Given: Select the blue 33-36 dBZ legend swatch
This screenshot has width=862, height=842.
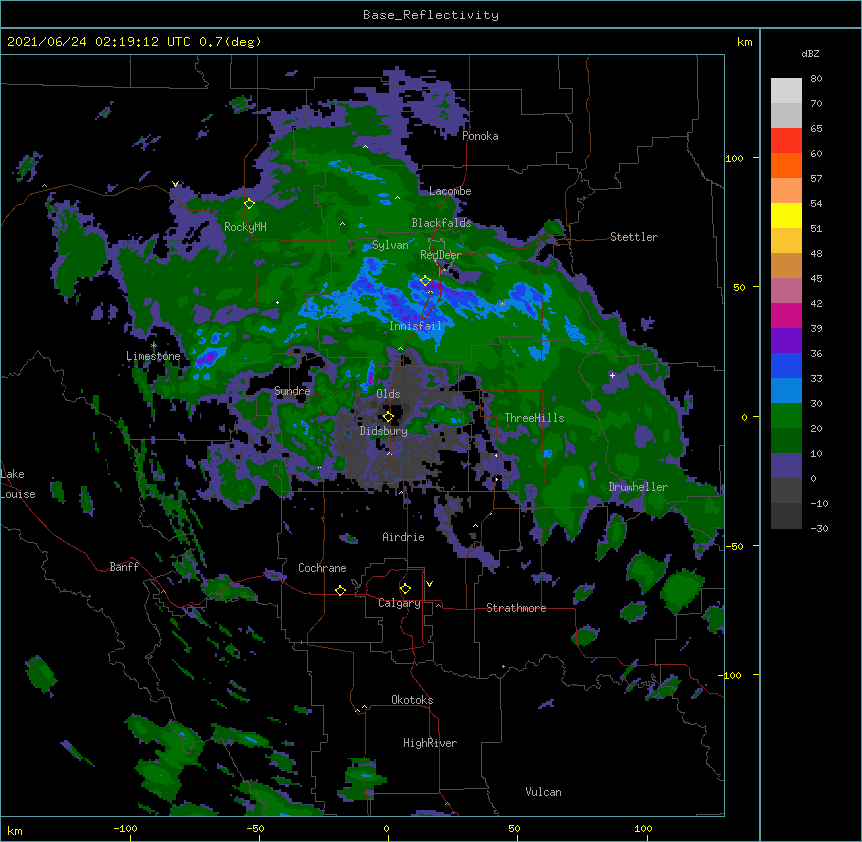Looking at the screenshot, I should coord(786,365).
